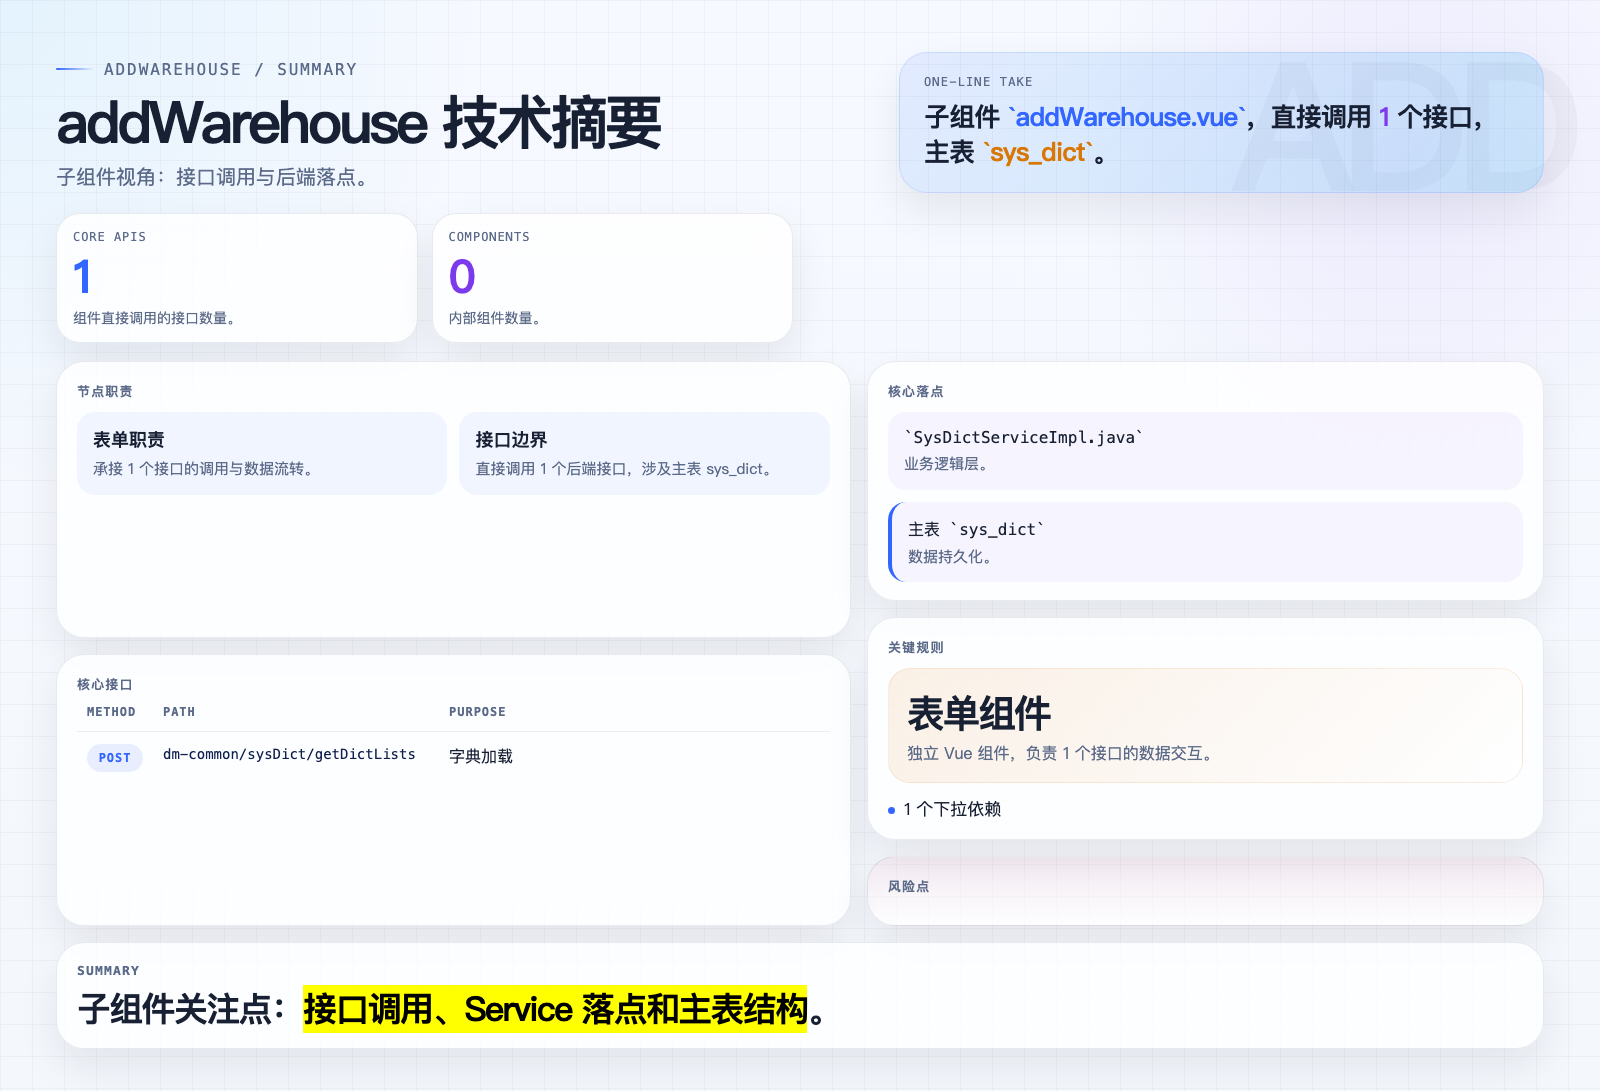Click the blue number 1 in CORE APIS
The width and height of the screenshot is (1600, 1091).
(82, 277)
